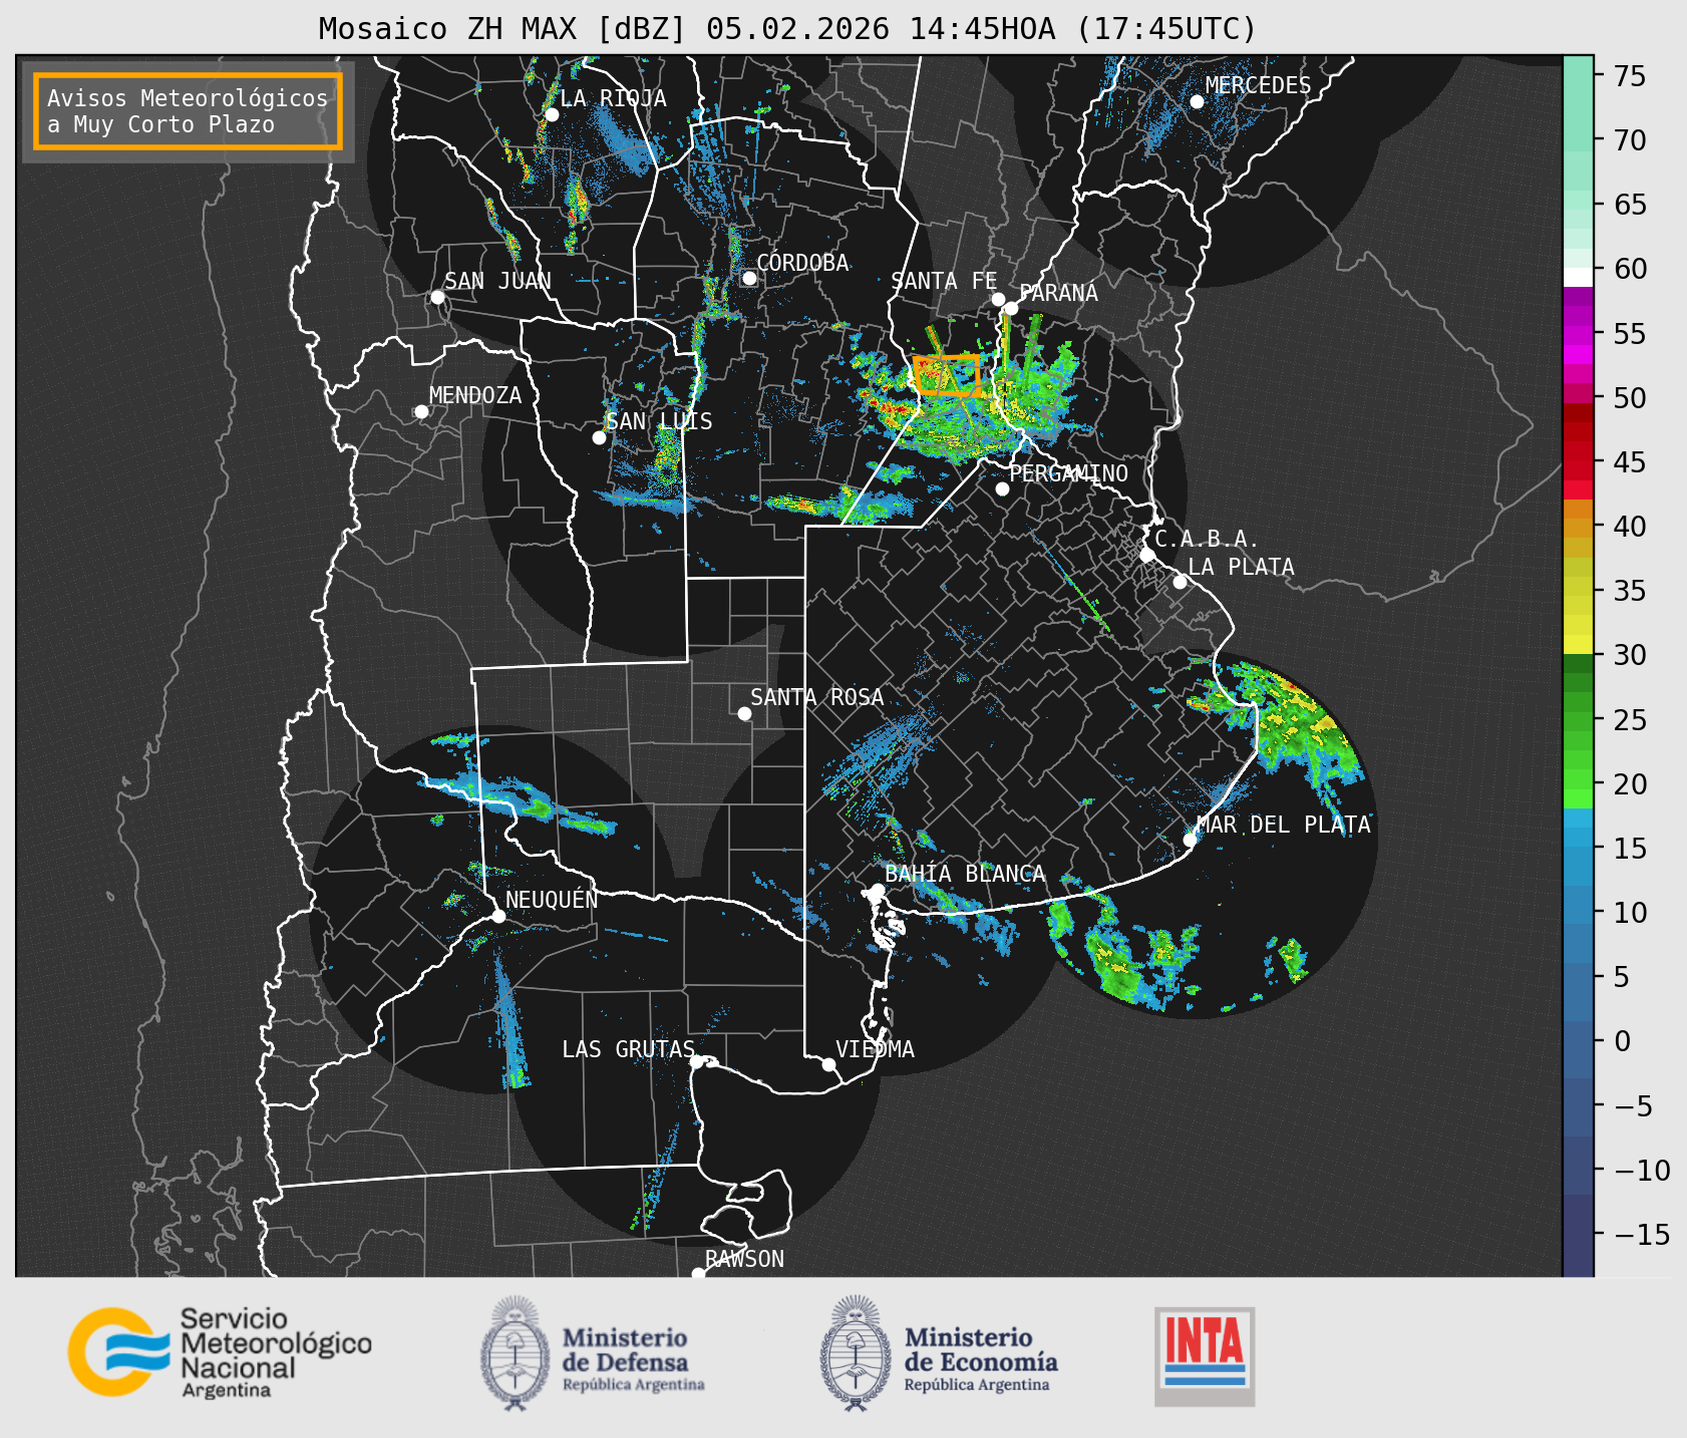
Task: Click the CÓRDOBA city label
Action: [803, 262]
